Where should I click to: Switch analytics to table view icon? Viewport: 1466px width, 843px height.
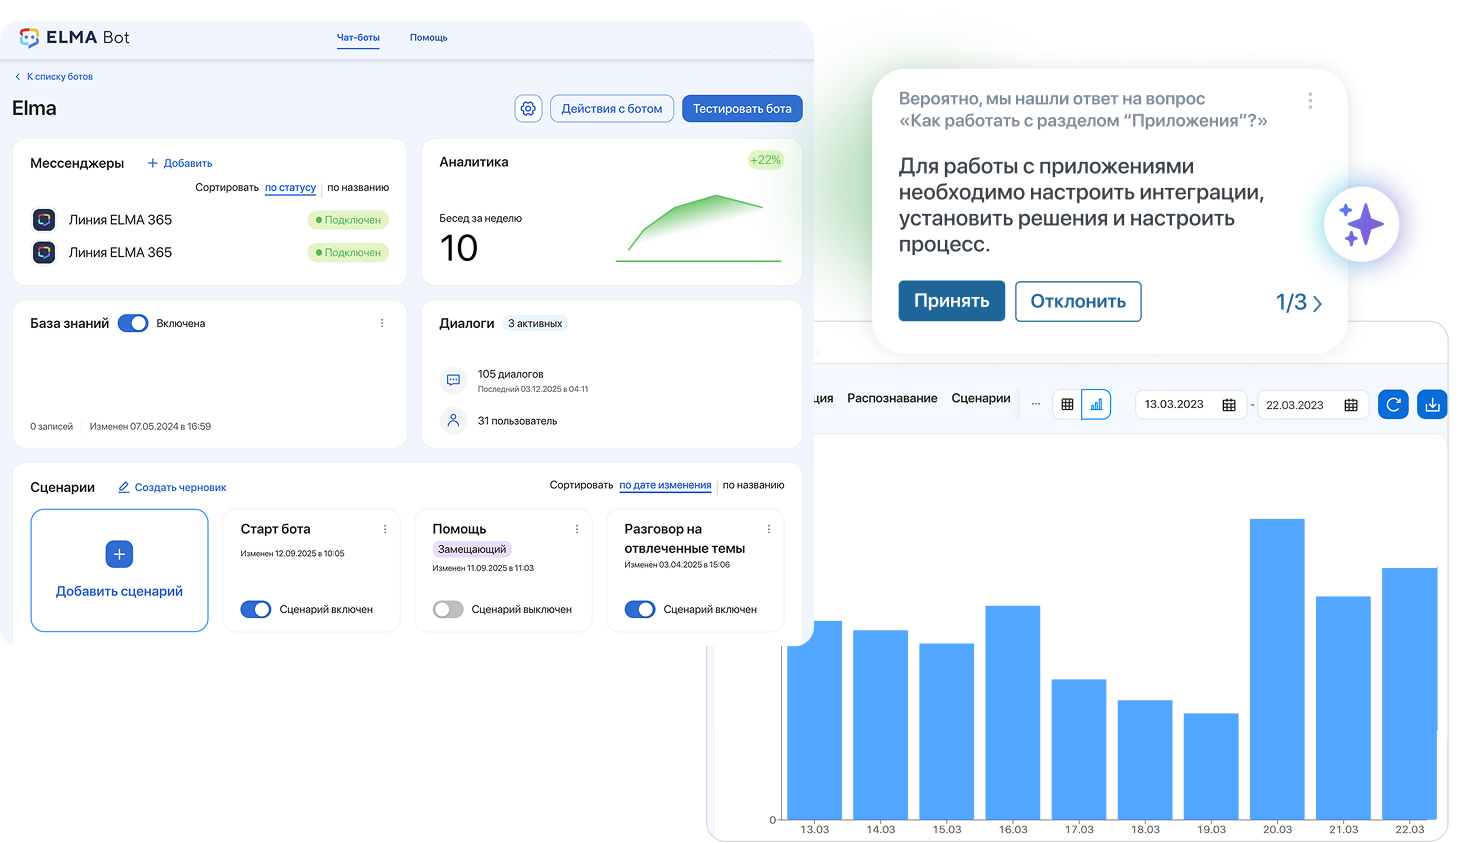click(x=1067, y=405)
